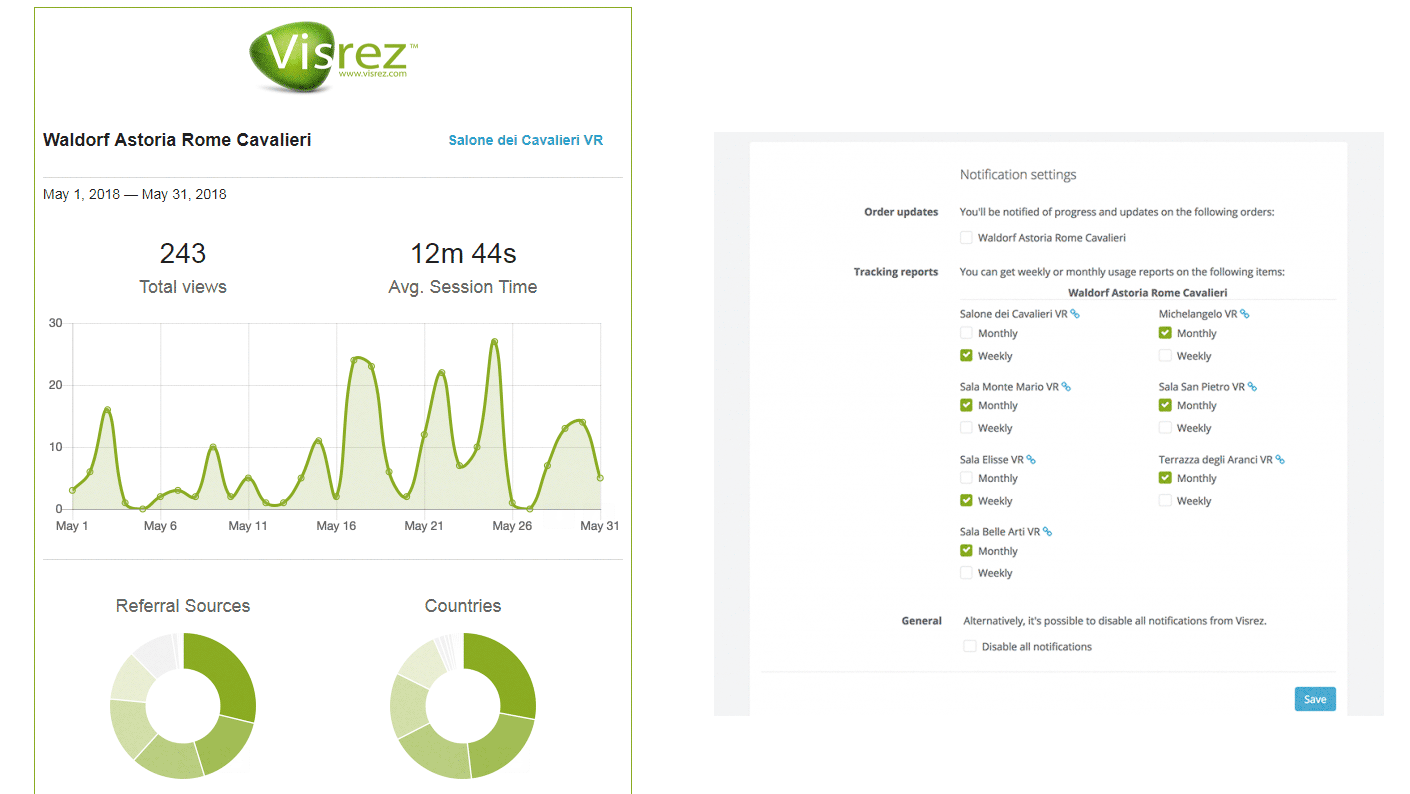Uncheck Monthly report for Sala San Pietro VR
The height and width of the screenshot is (794, 1410).
point(1165,405)
